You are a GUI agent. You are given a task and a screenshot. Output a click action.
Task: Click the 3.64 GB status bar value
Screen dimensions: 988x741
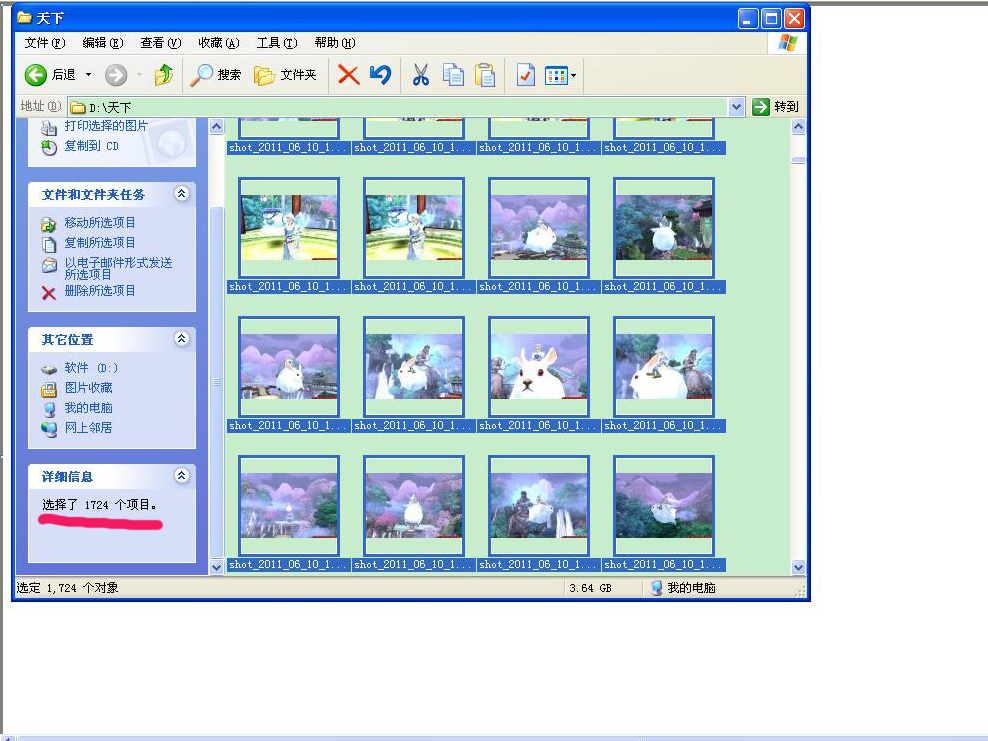(590, 588)
